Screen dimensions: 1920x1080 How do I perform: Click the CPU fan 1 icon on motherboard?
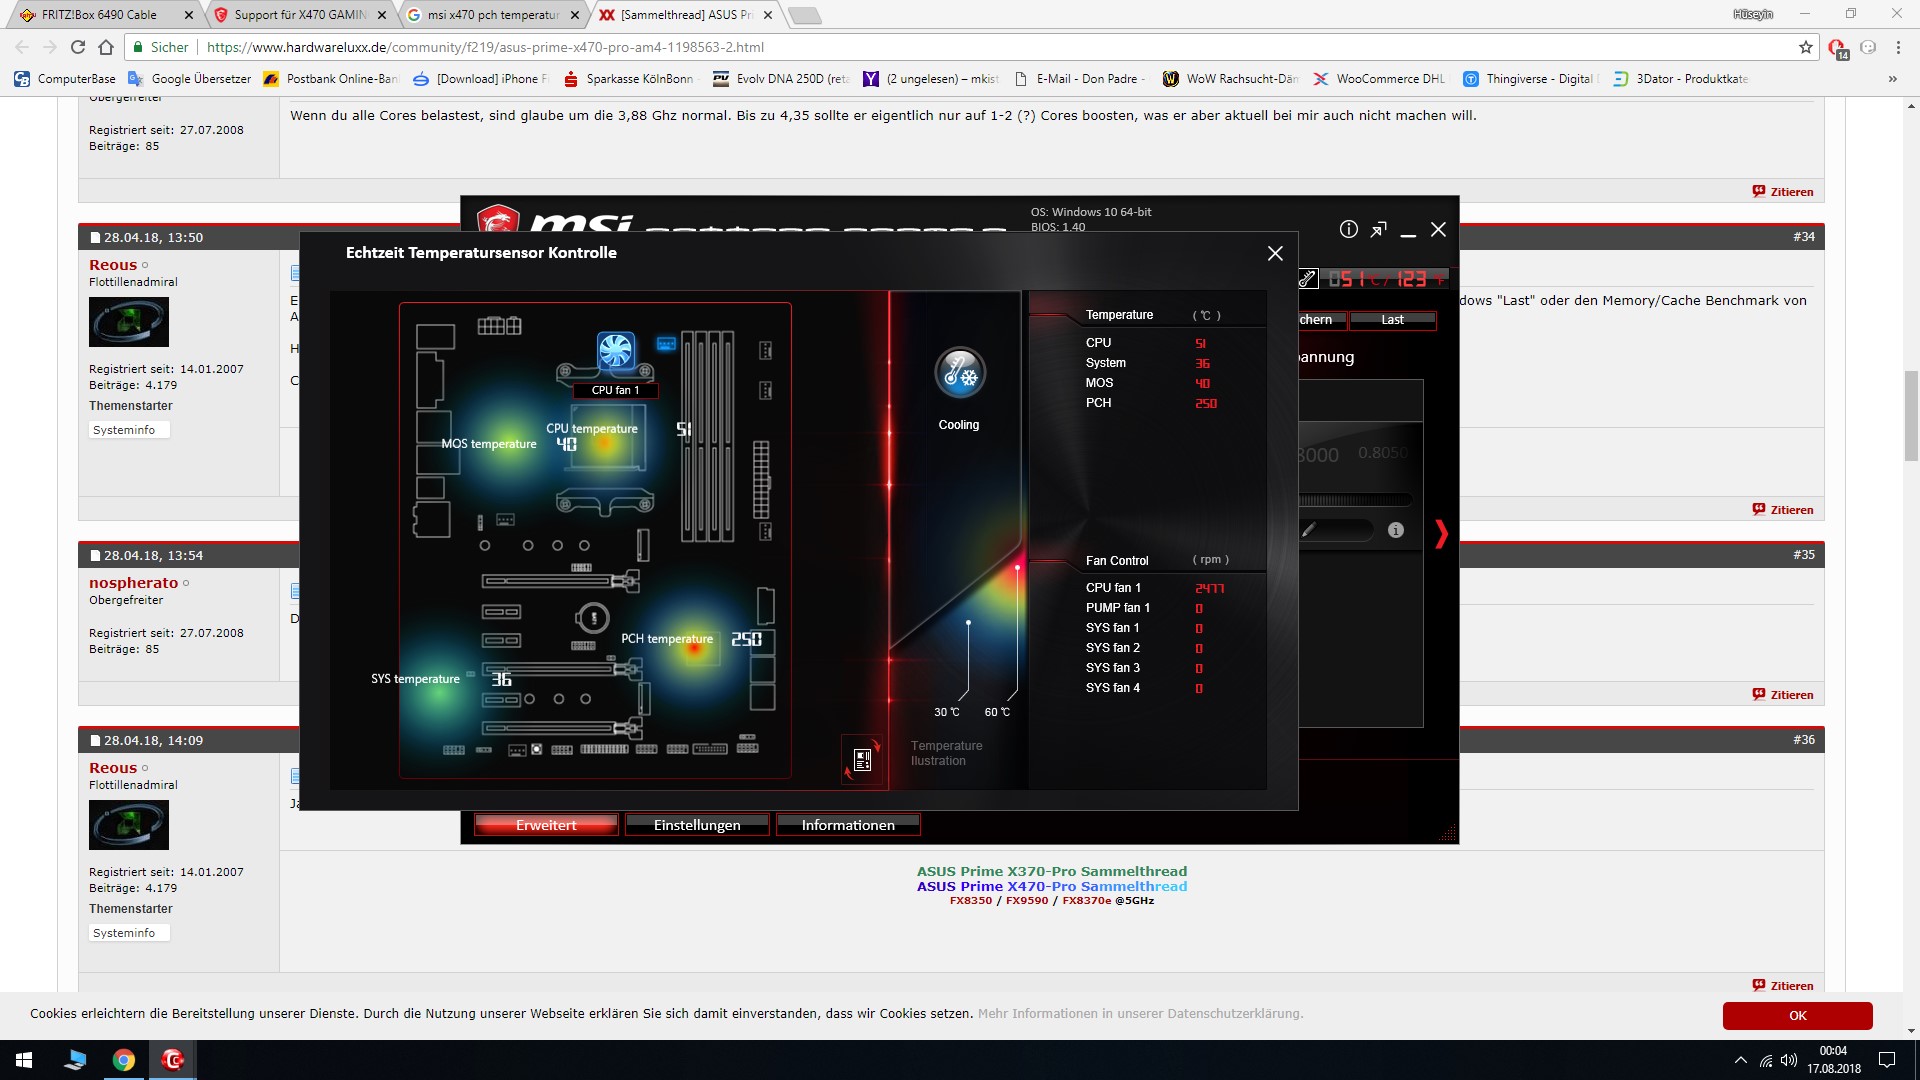(x=616, y=351)
